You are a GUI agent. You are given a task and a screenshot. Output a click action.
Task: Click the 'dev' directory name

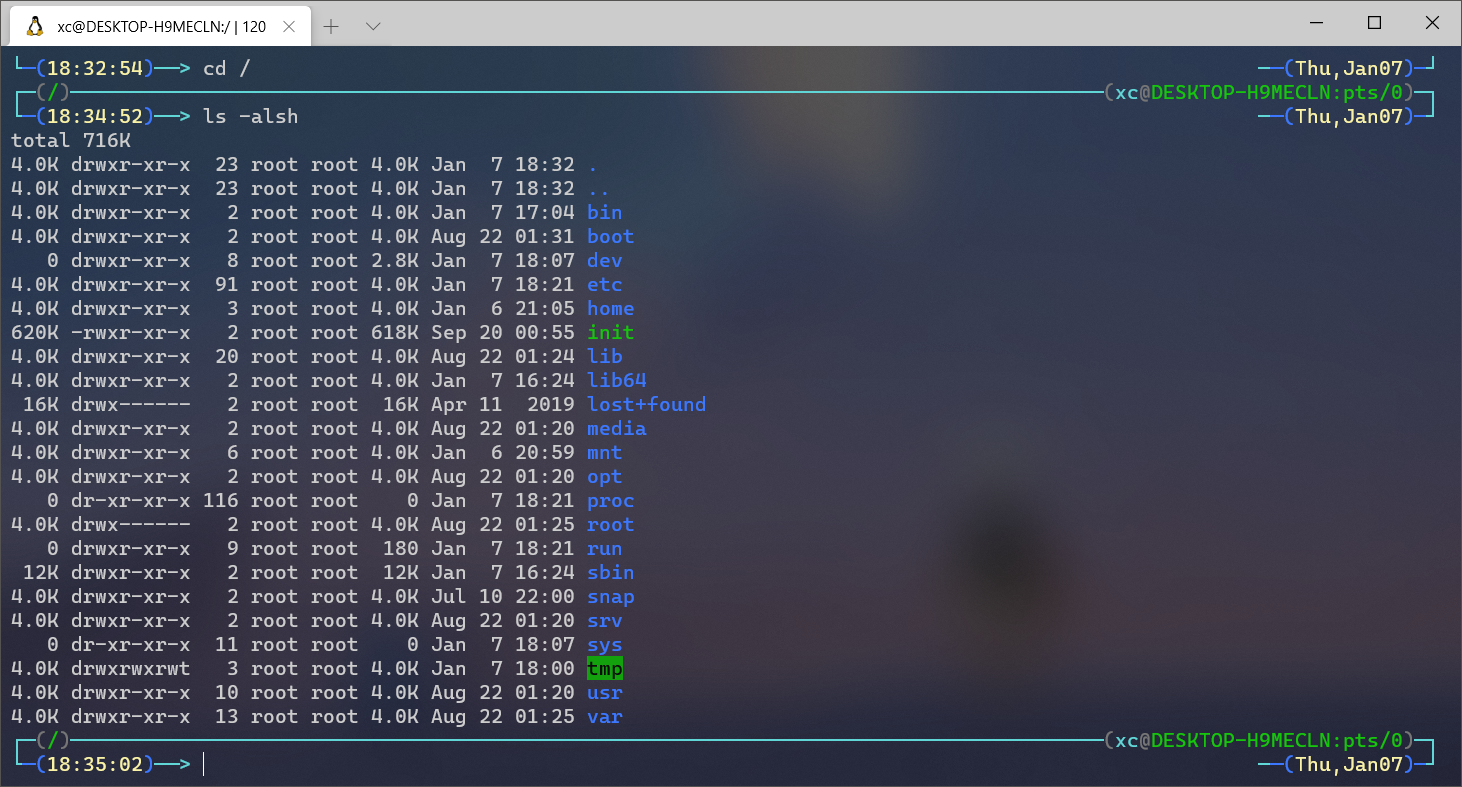[x=604, y=260]
